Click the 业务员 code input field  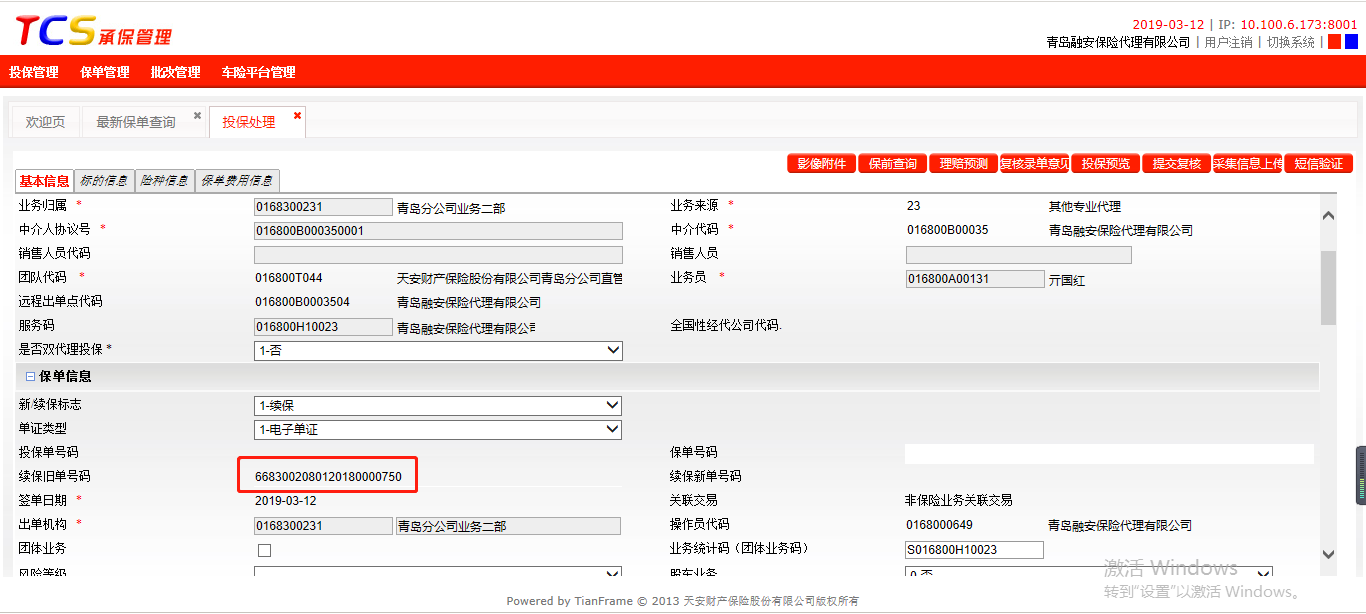(975, 279)
